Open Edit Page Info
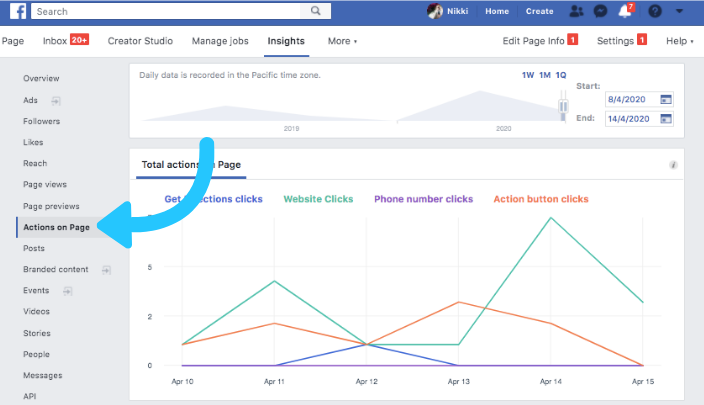 (533, 41)
